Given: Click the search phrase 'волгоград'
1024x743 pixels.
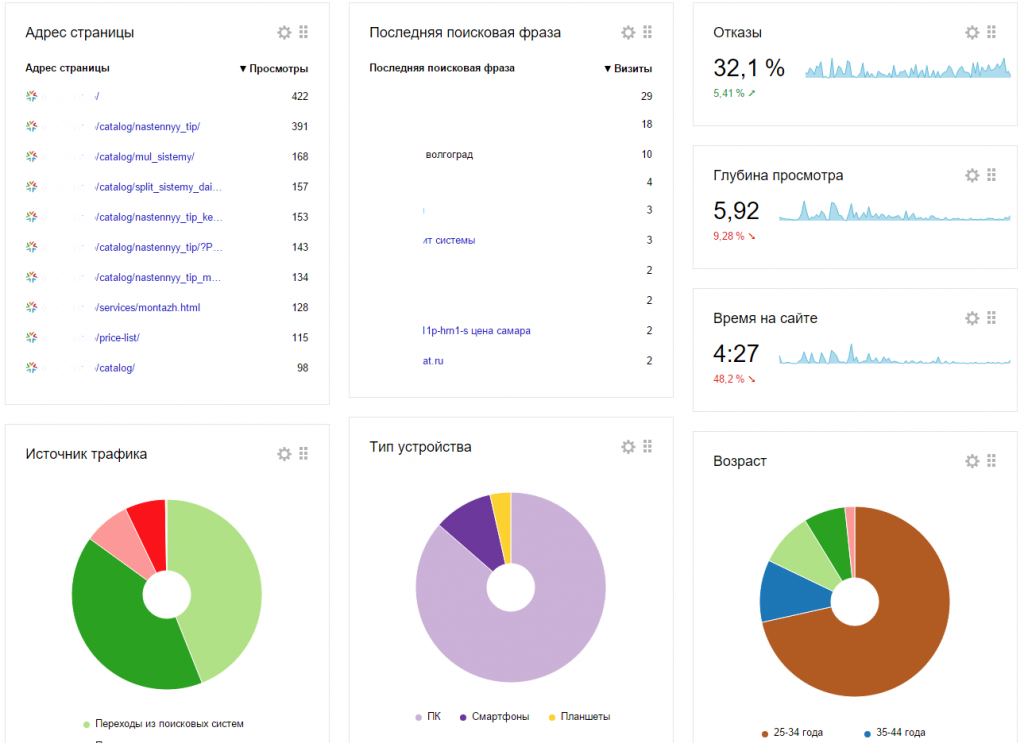Looking at the screenshot, I should click(x=449, y=155).
